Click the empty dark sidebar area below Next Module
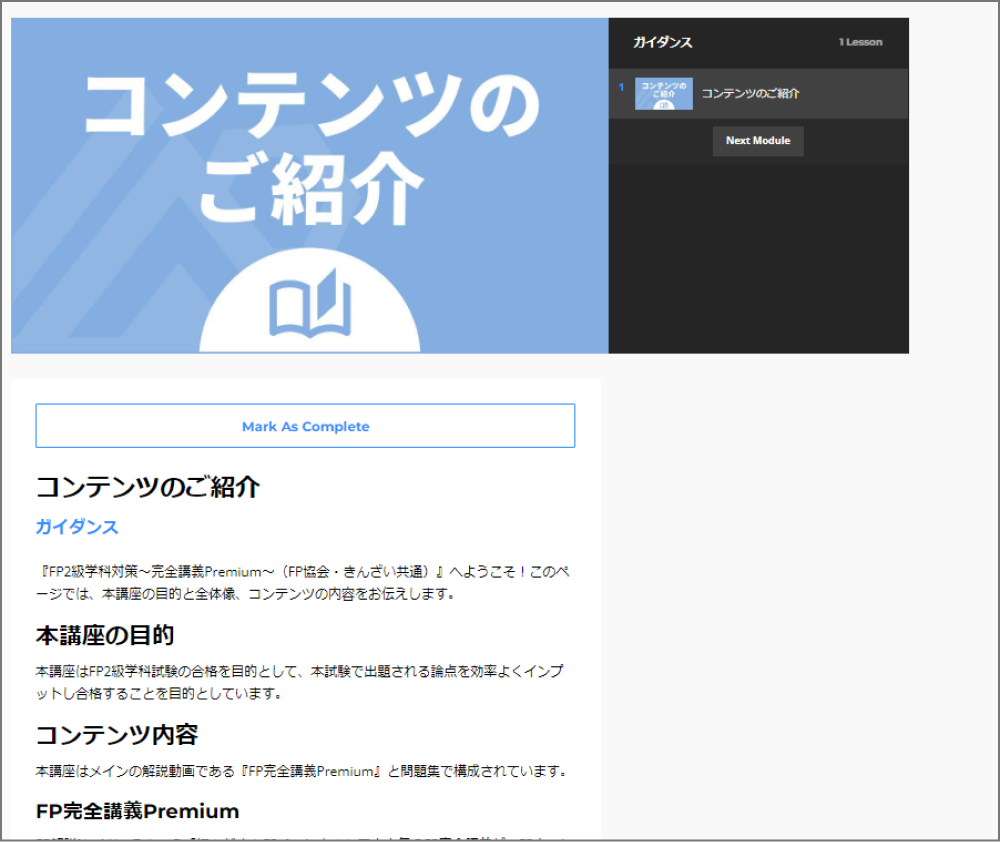 click(x=758, y=258)
